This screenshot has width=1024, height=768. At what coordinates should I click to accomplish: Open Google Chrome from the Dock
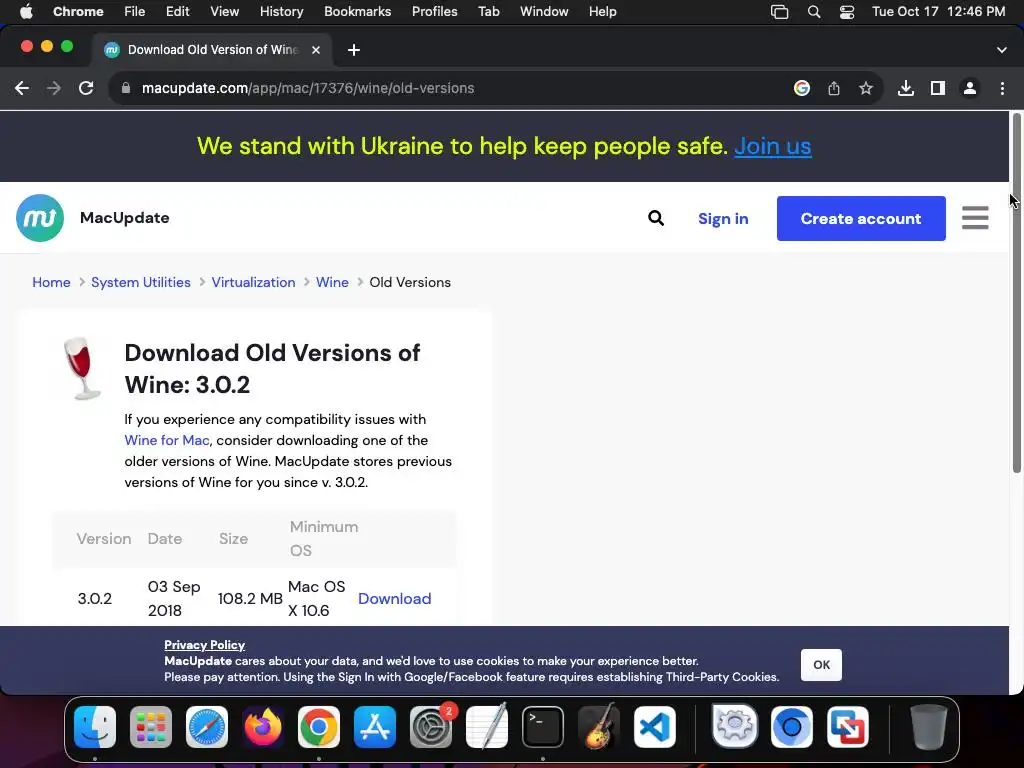click(319, 727)
